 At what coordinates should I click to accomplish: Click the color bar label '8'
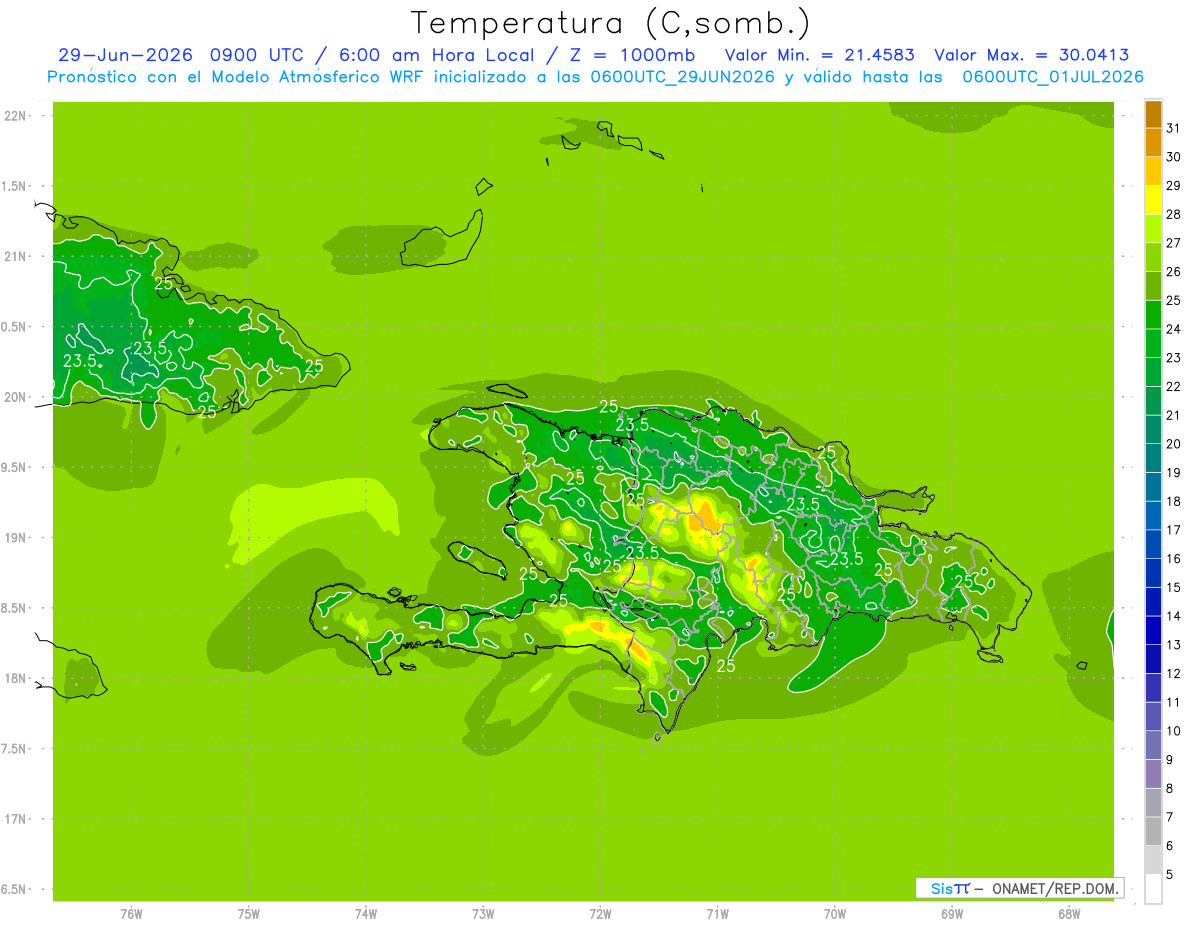coord(1170,789)
